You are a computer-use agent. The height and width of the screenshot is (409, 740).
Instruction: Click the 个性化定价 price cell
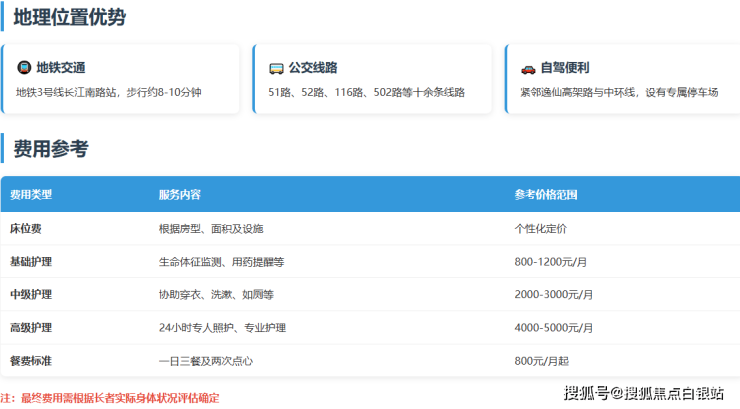click(x=540, y=229)
